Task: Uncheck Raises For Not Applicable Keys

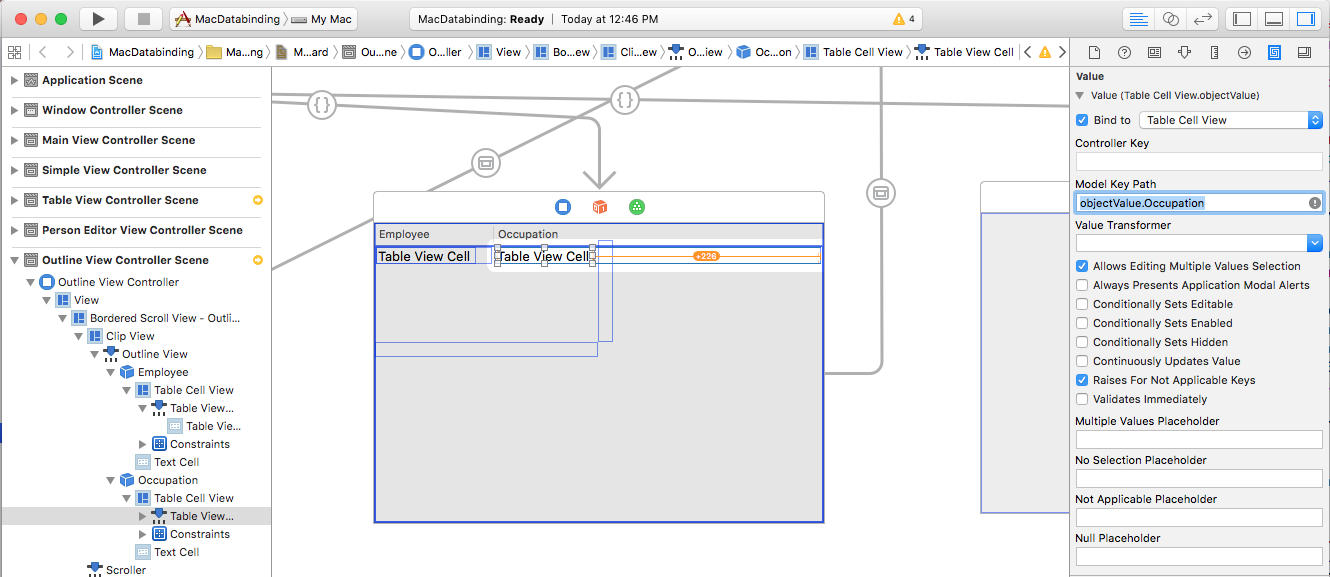Action: point(1082,380)
